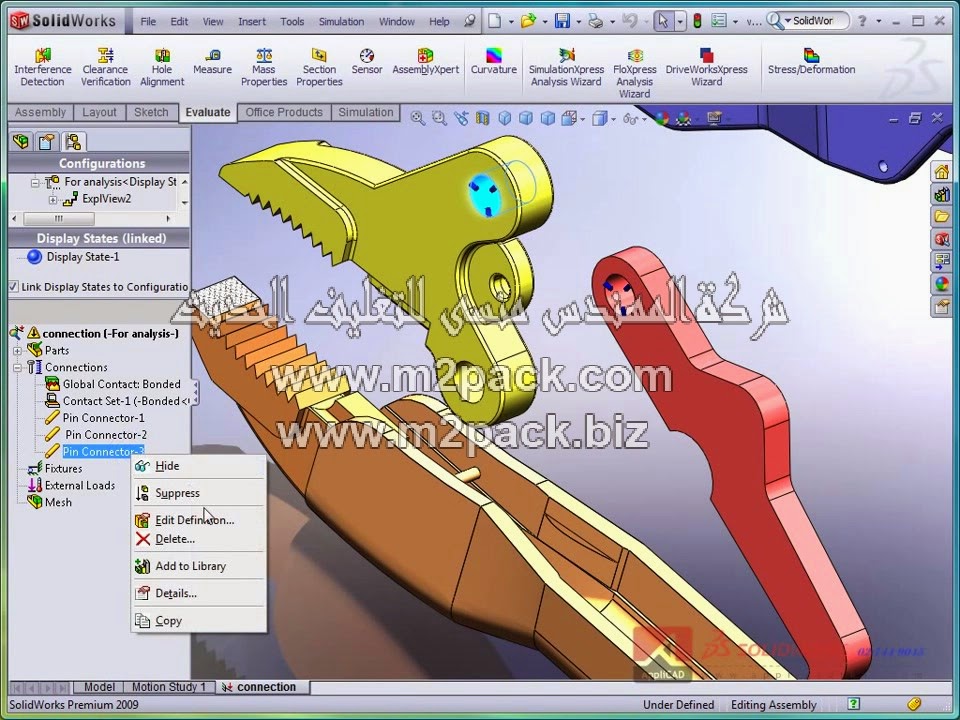The image size is (960, 720).
Task: Open the Save dropdown arrow
Action: (579, 21)
